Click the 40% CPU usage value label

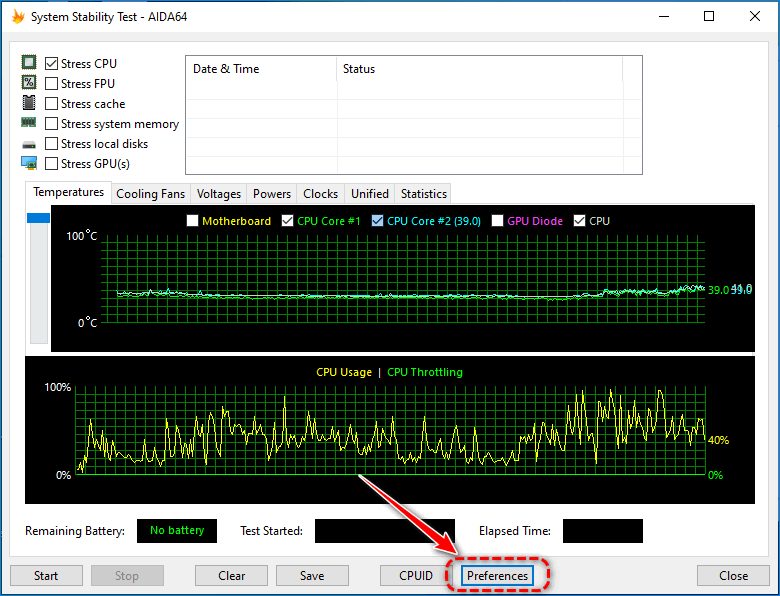tap(718, 440)
